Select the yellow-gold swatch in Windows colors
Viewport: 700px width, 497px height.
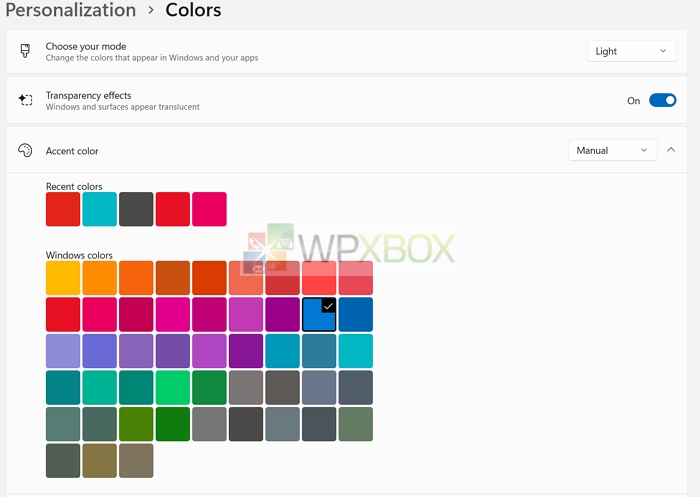[63, 278]
